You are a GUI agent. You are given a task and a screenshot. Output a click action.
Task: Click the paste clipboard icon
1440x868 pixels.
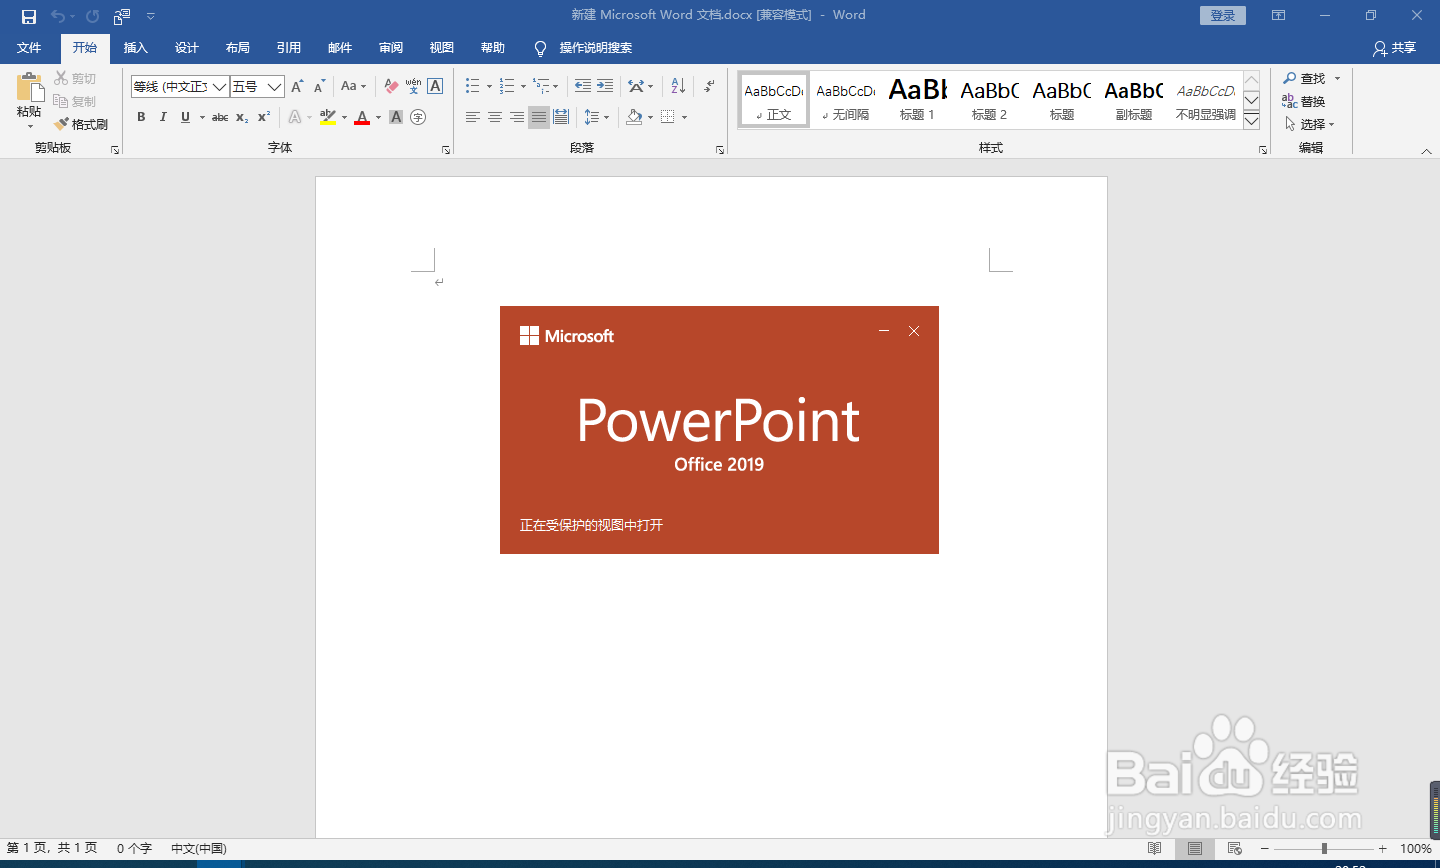[30, 88]
